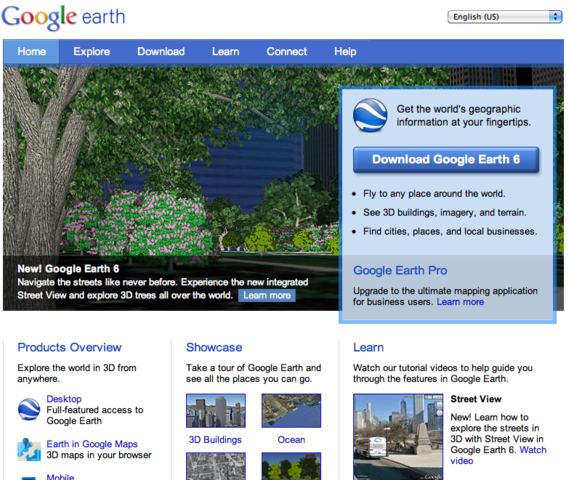
Task: Select the Home navigation tab
Action: coord(32,52)
